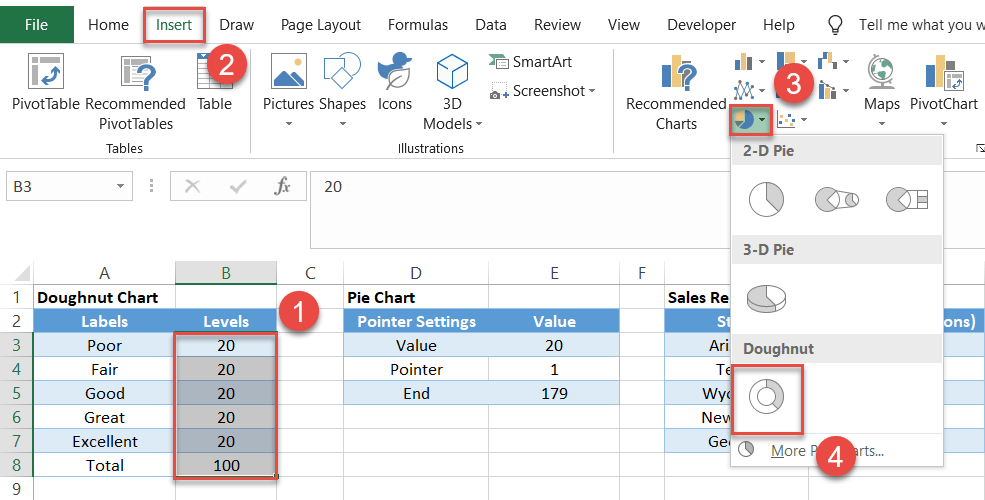The image size is (985, 500).
Task: Insert a PivotTable
Action: click(46, 82)
